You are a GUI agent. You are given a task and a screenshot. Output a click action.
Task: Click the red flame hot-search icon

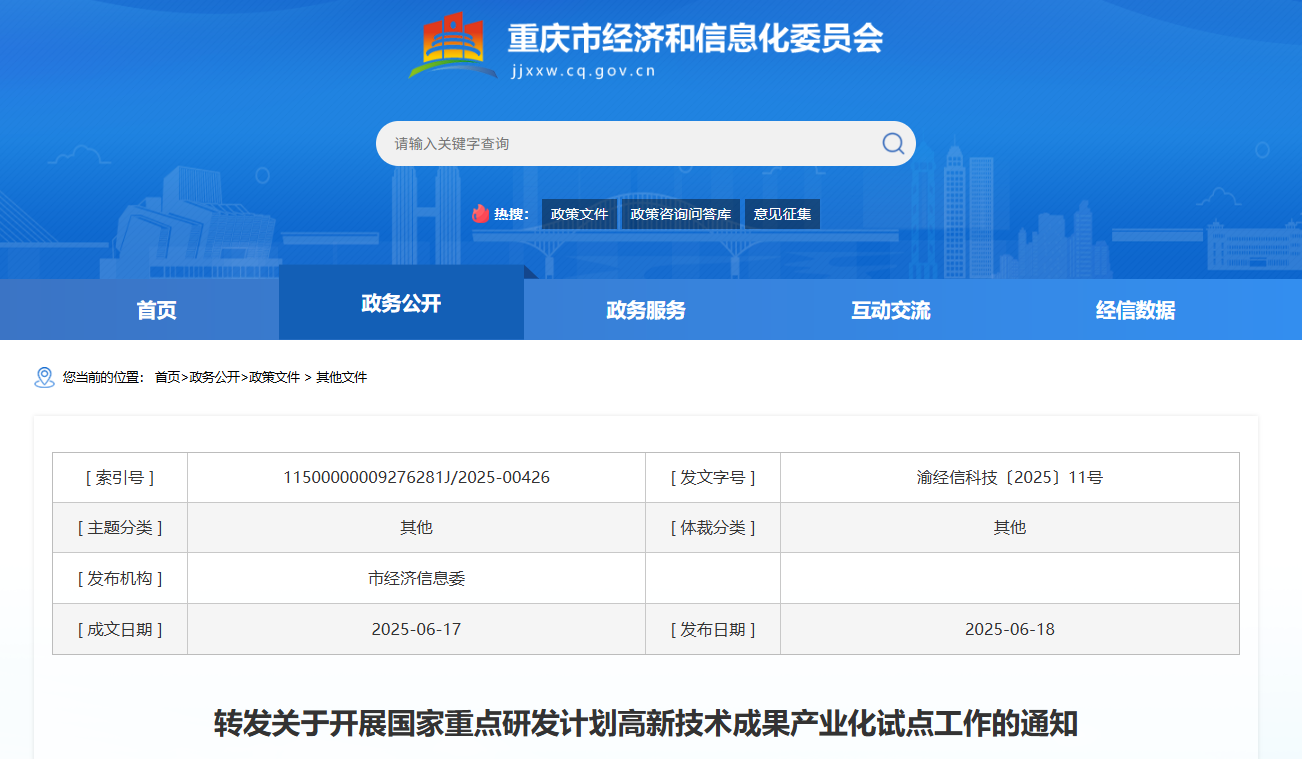[x=481, y=214]
